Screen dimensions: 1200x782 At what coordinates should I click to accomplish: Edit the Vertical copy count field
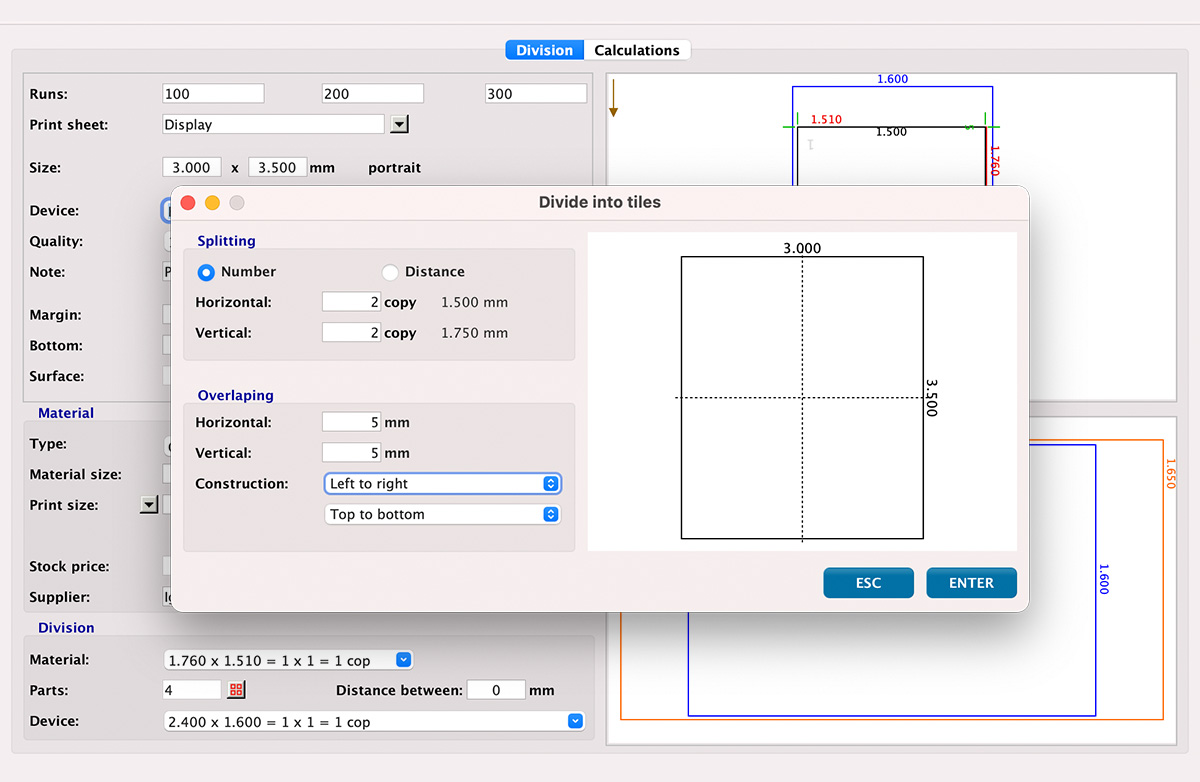tap(351, 332)
